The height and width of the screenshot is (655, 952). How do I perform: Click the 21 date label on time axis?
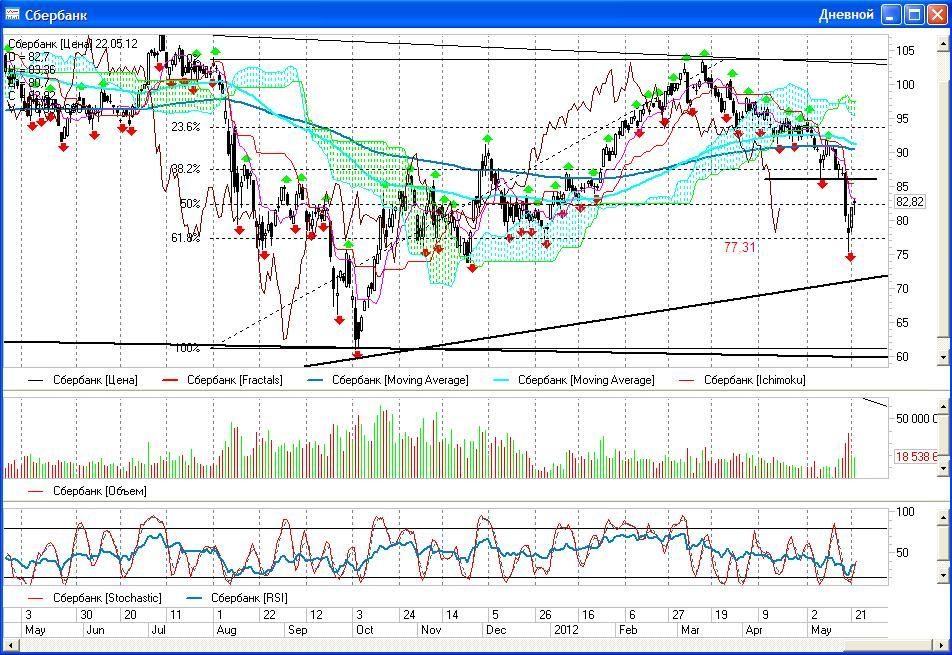point(860,614)
